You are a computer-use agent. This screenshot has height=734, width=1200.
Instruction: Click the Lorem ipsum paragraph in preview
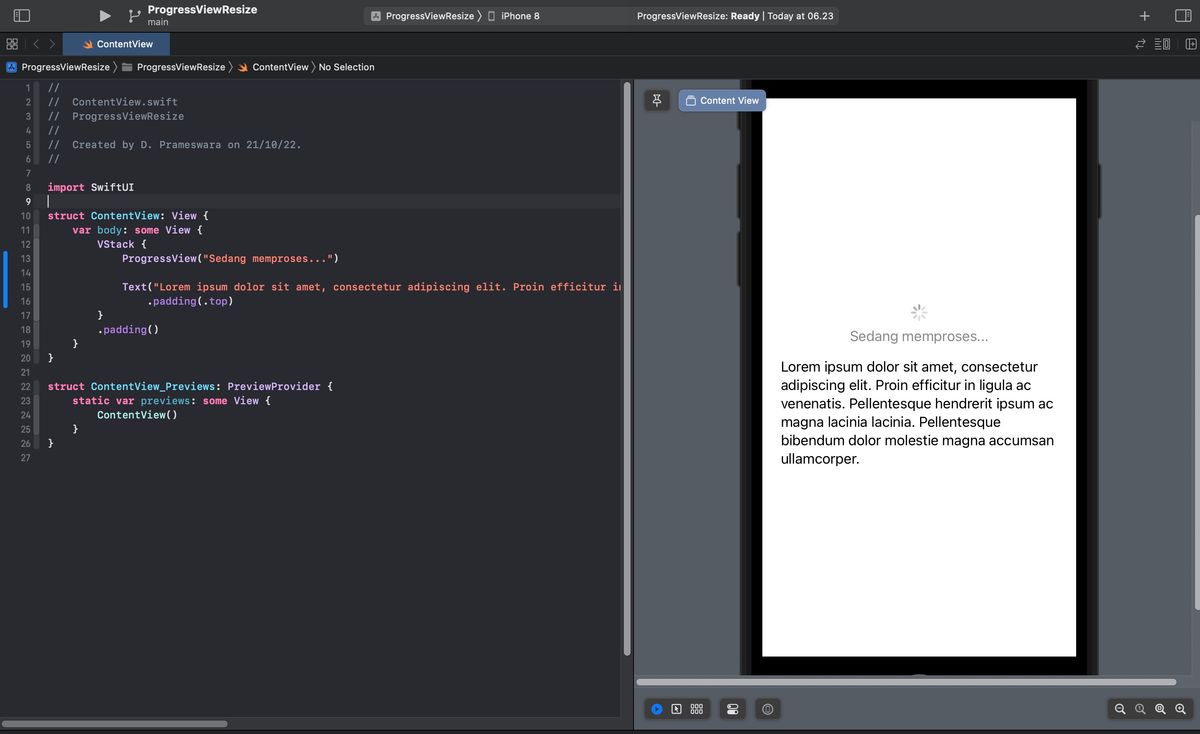(917, 413)
